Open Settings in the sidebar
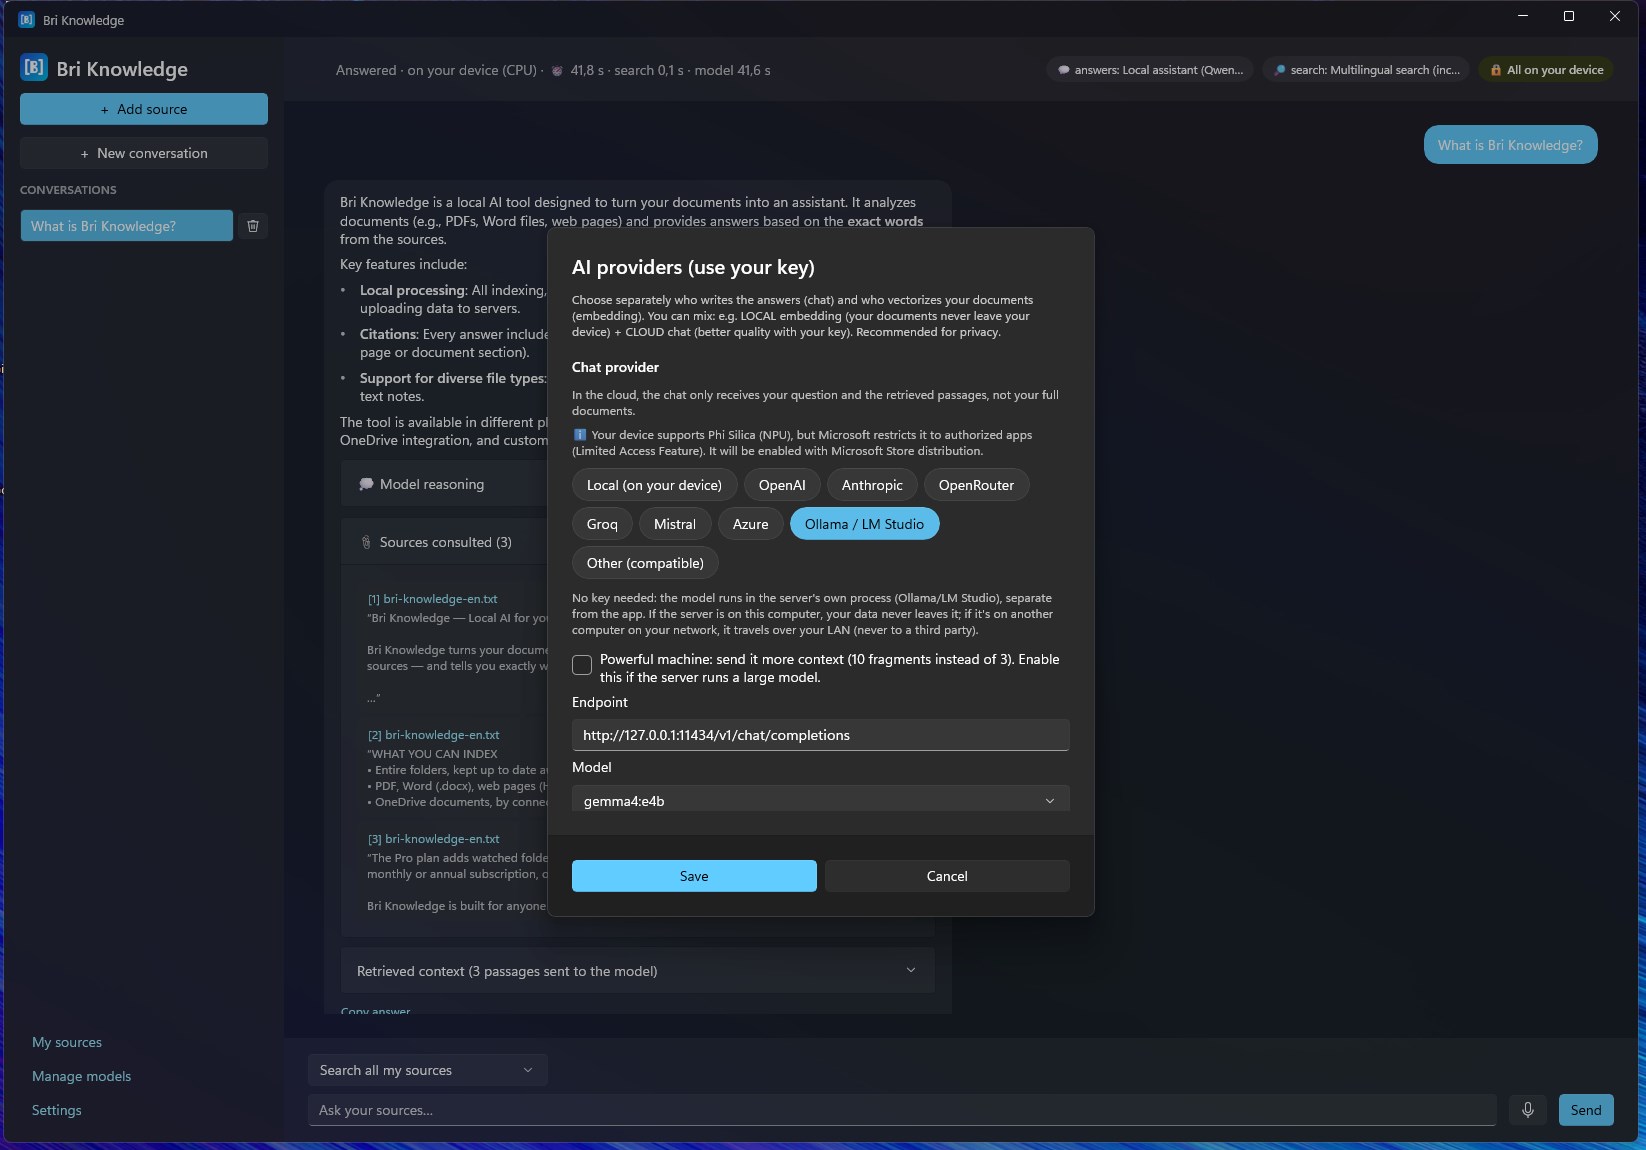 tap(57, 1110)
